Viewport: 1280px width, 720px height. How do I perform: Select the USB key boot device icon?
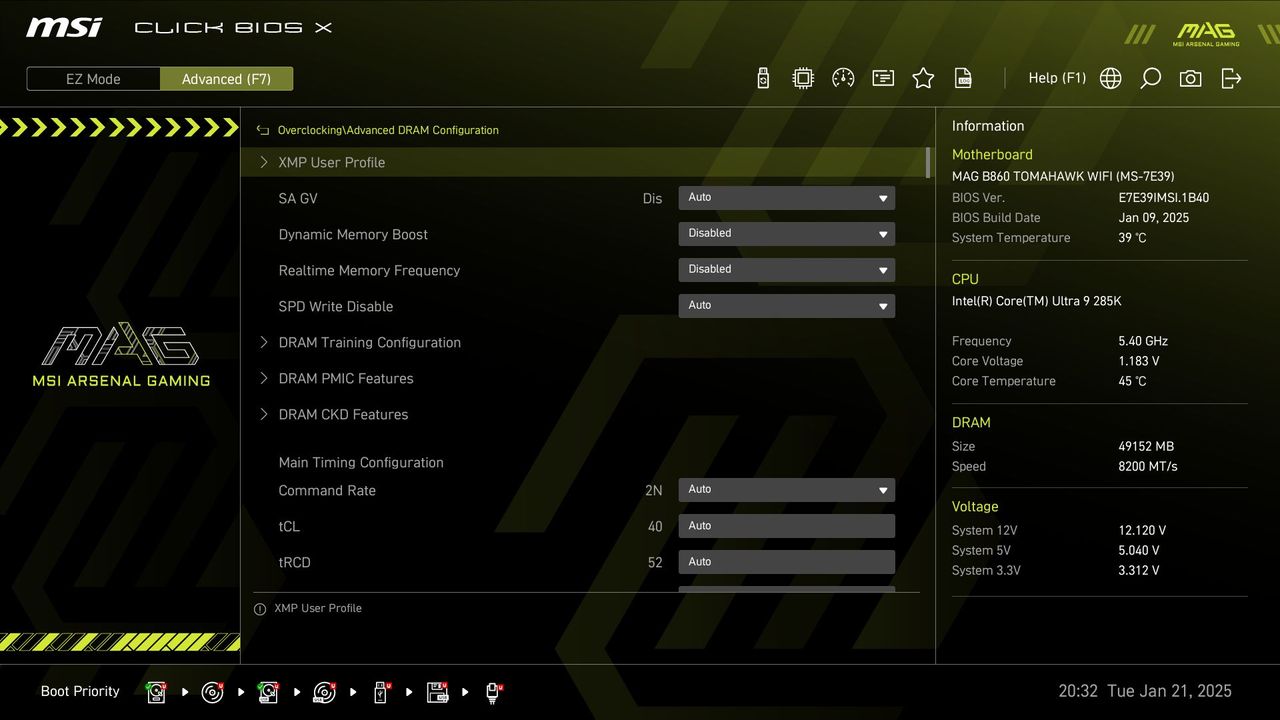(381, 691)
